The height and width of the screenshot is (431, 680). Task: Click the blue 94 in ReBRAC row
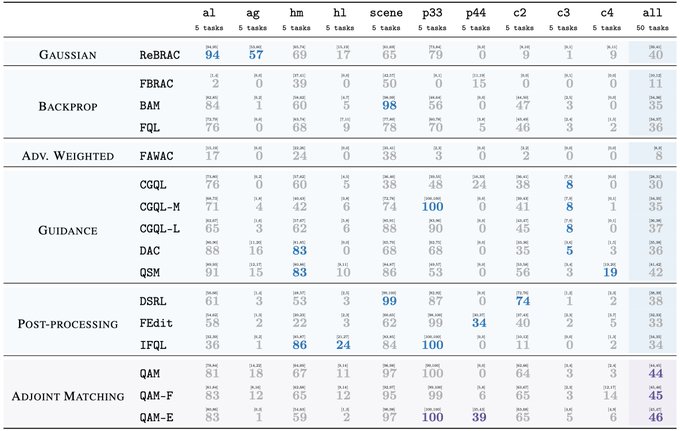pyautogui.click(x=212, y=57)
